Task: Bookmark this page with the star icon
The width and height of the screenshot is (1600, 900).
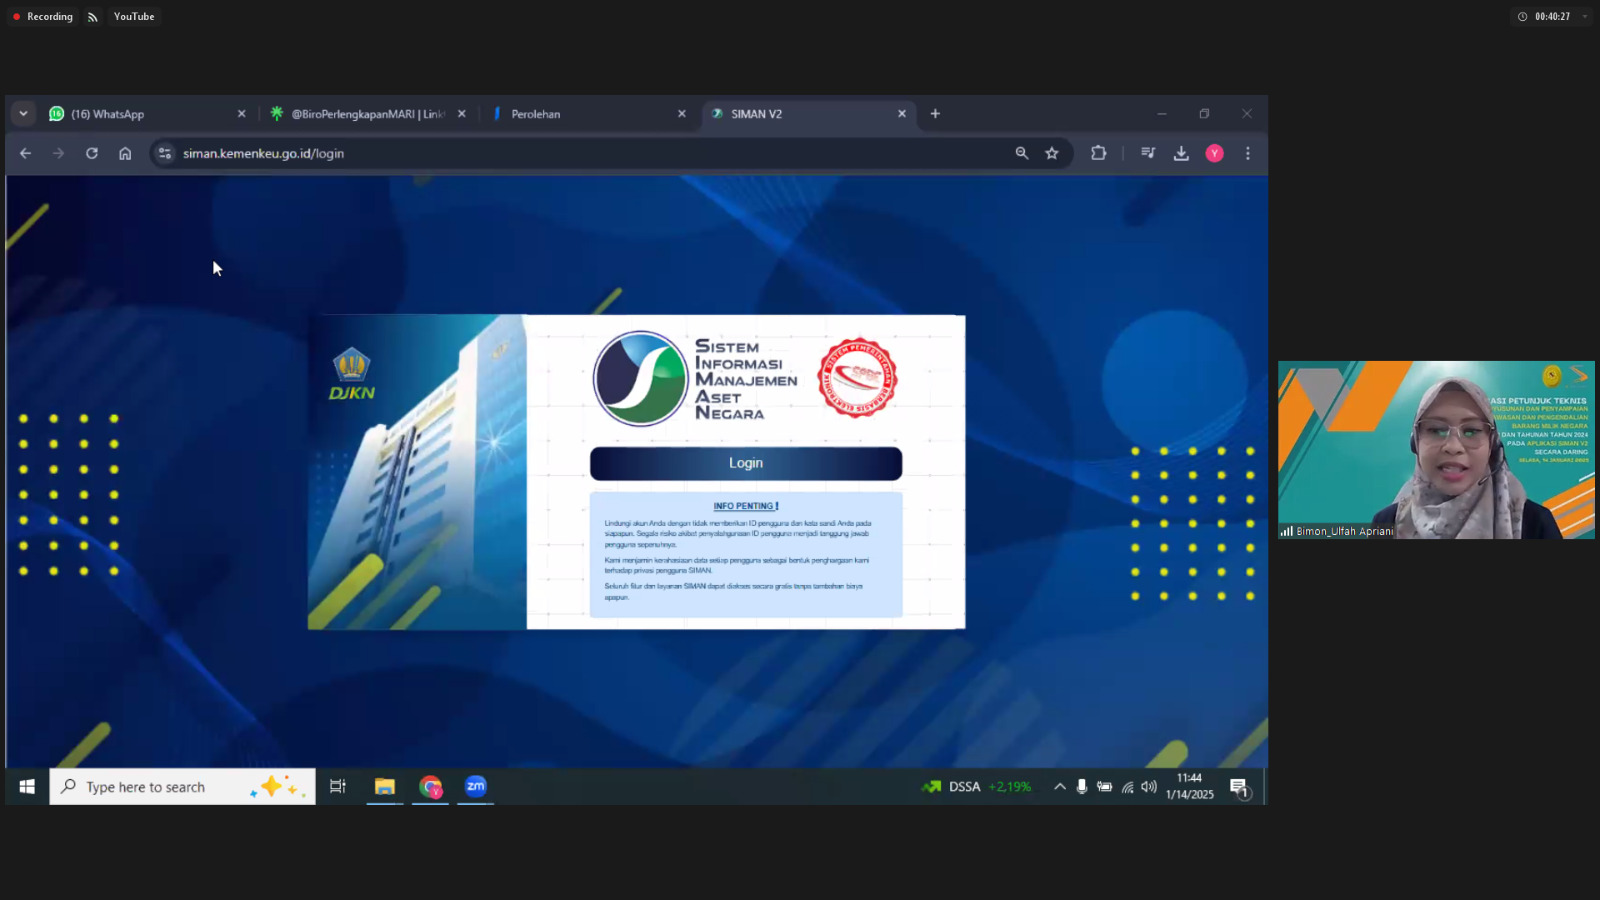Action: pos(1052,153)
